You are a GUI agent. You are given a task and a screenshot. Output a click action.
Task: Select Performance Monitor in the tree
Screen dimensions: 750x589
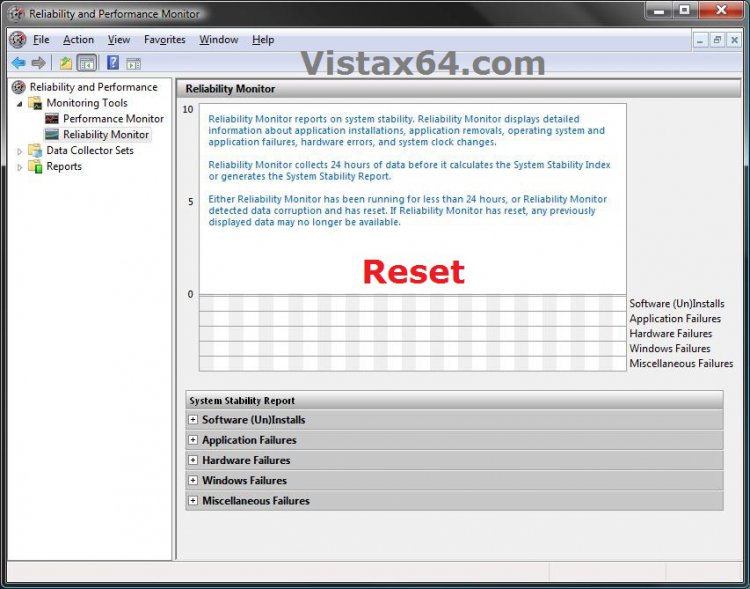[113, 118]
